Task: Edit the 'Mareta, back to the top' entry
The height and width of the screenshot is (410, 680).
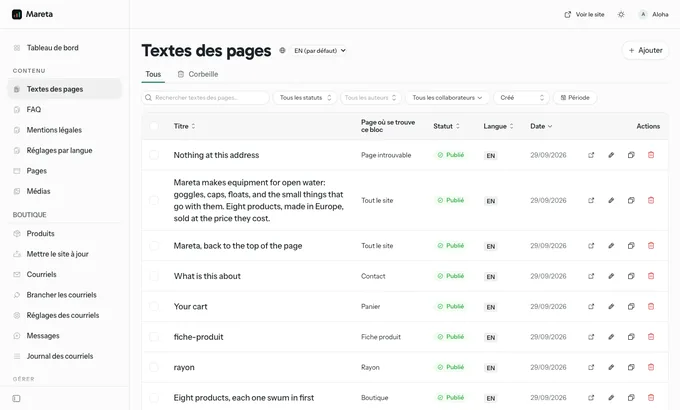Action: coord(611,246)
